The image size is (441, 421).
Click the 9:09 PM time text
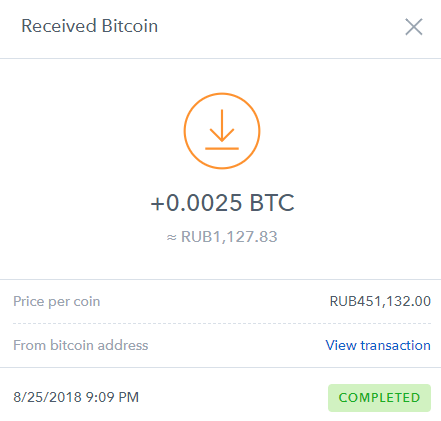click(x=112, y=397)
